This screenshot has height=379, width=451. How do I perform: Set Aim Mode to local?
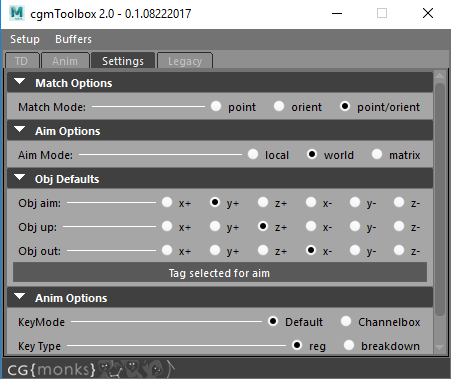pos(253,154)
